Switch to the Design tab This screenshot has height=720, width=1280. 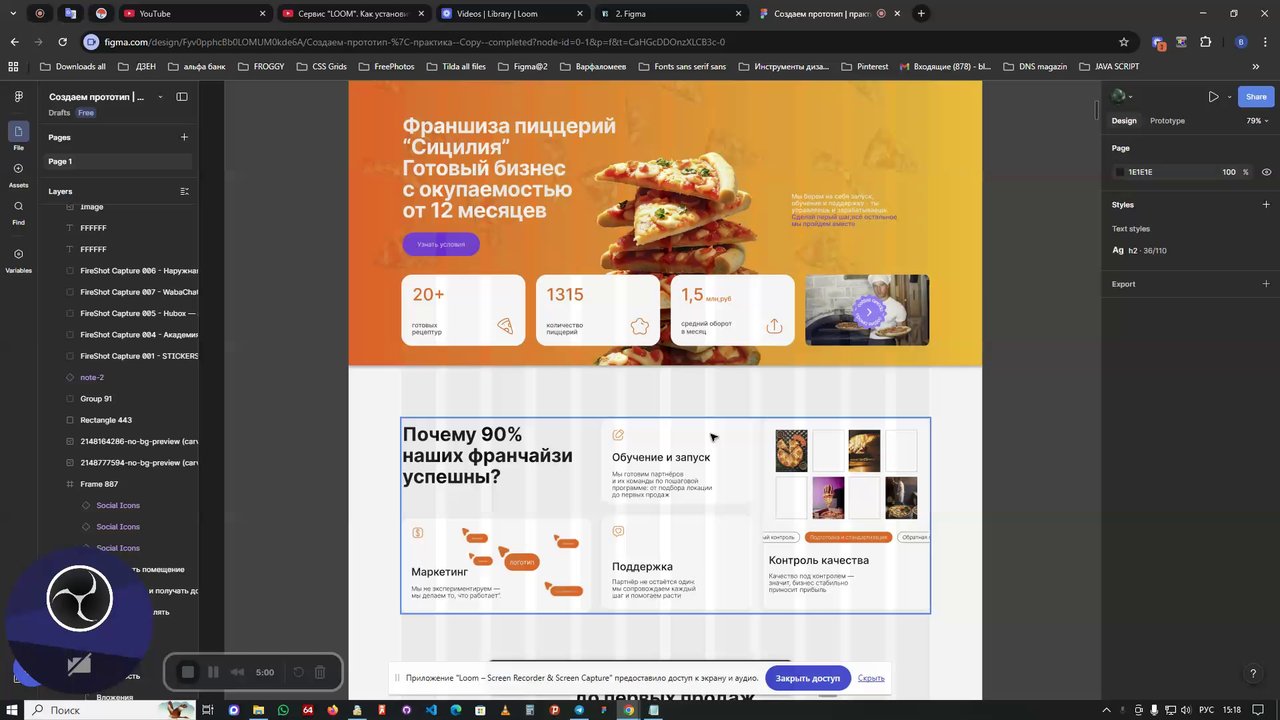tap(1124, 121)
